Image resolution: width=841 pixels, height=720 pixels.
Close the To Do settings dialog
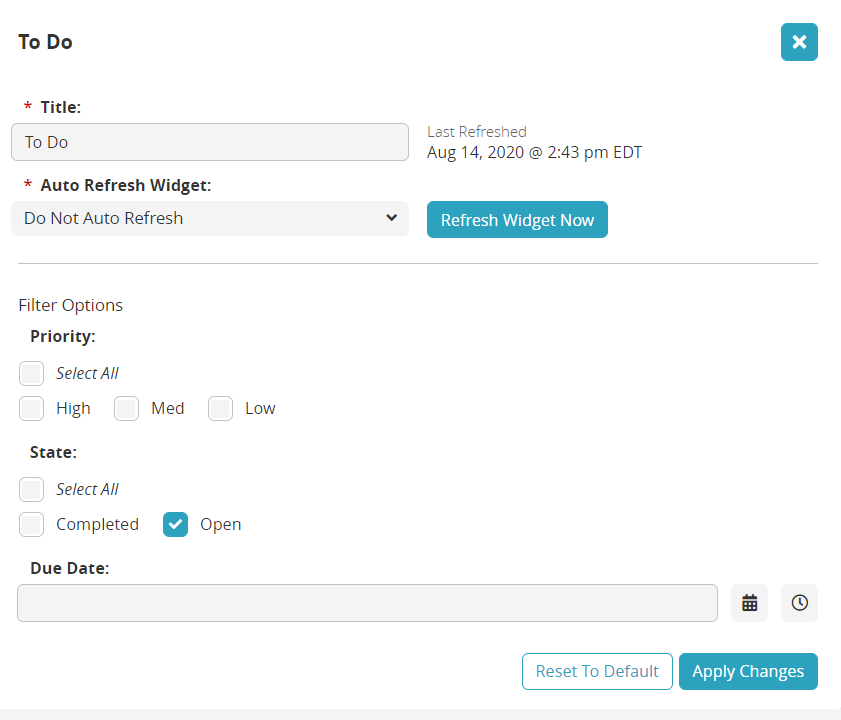pos(799,42)
